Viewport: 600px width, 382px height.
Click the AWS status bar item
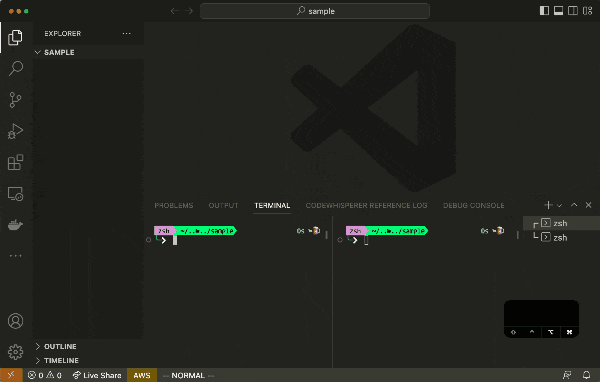(142, 375)
